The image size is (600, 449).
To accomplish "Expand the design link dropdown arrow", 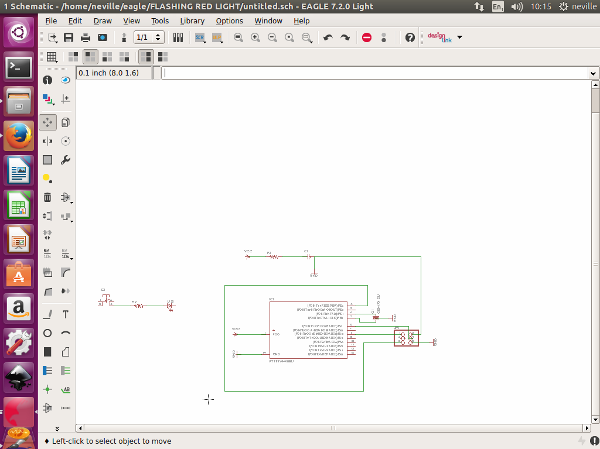I will (x=459, y=38).
